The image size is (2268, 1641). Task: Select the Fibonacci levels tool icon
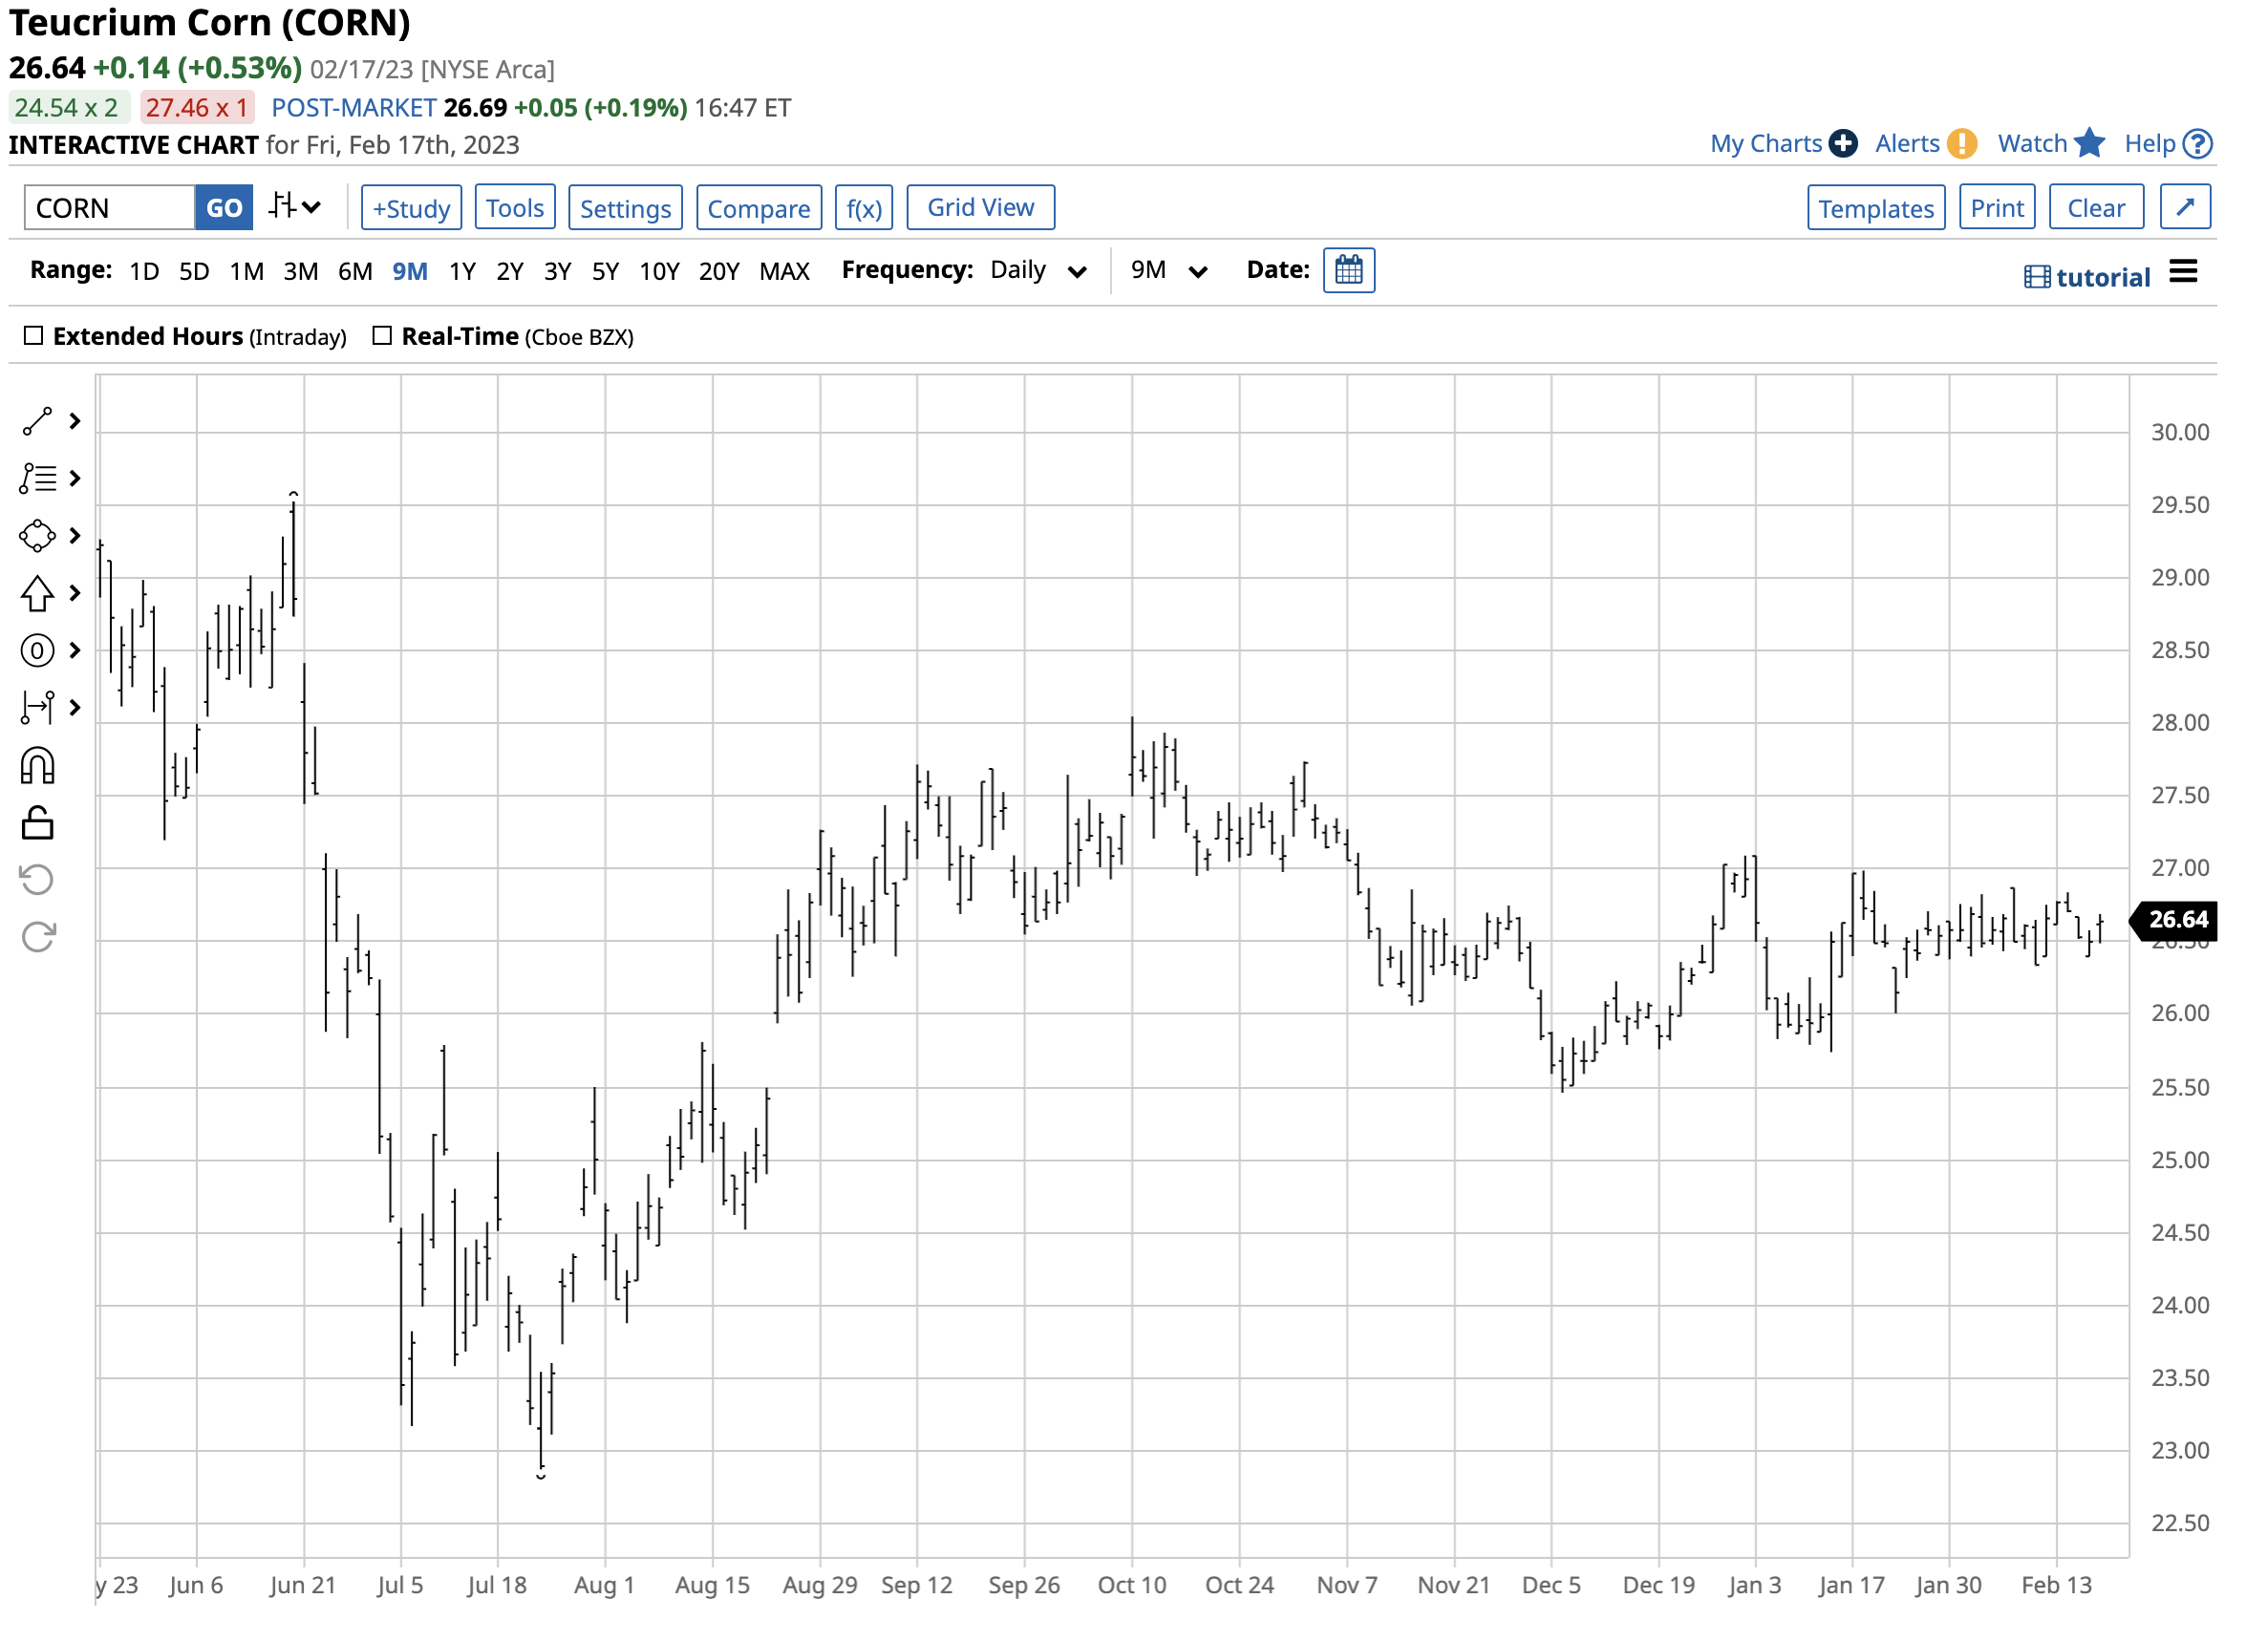(37, 479)
